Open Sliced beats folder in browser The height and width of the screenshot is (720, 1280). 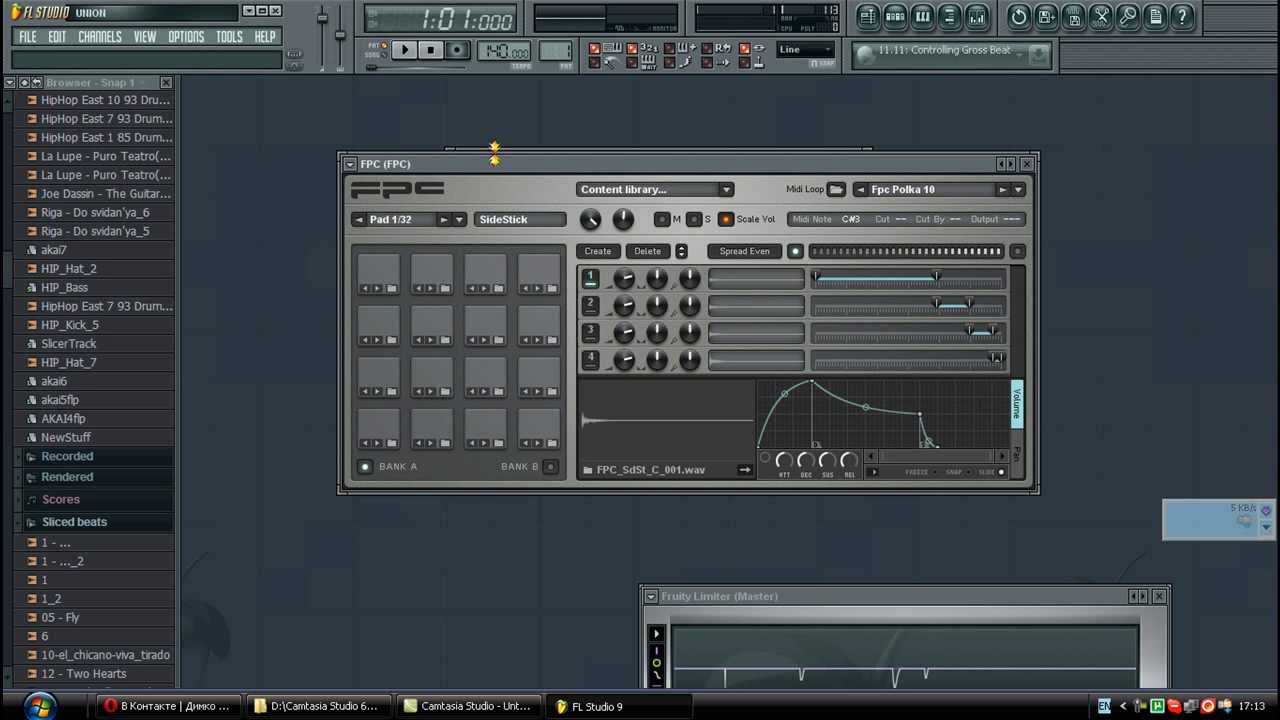click(x=74, y=522)
